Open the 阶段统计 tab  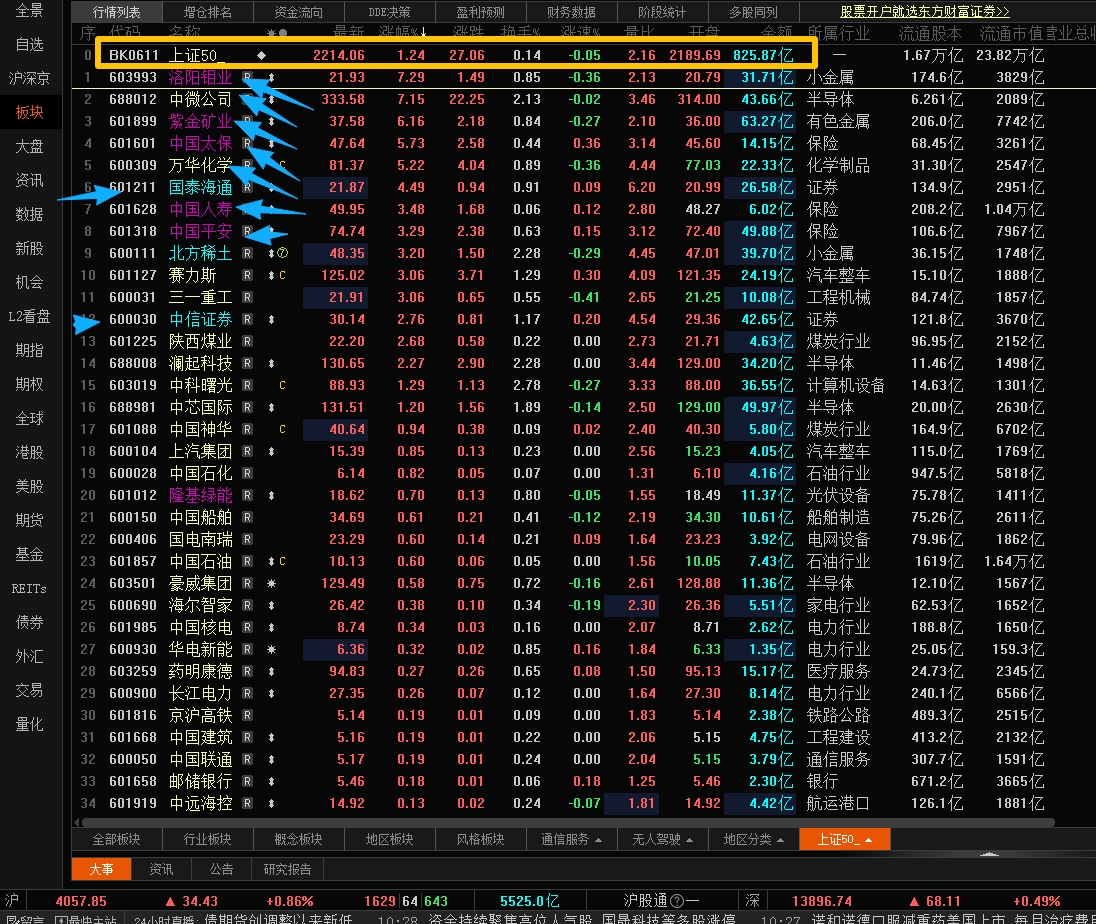(x=662, y=12)
